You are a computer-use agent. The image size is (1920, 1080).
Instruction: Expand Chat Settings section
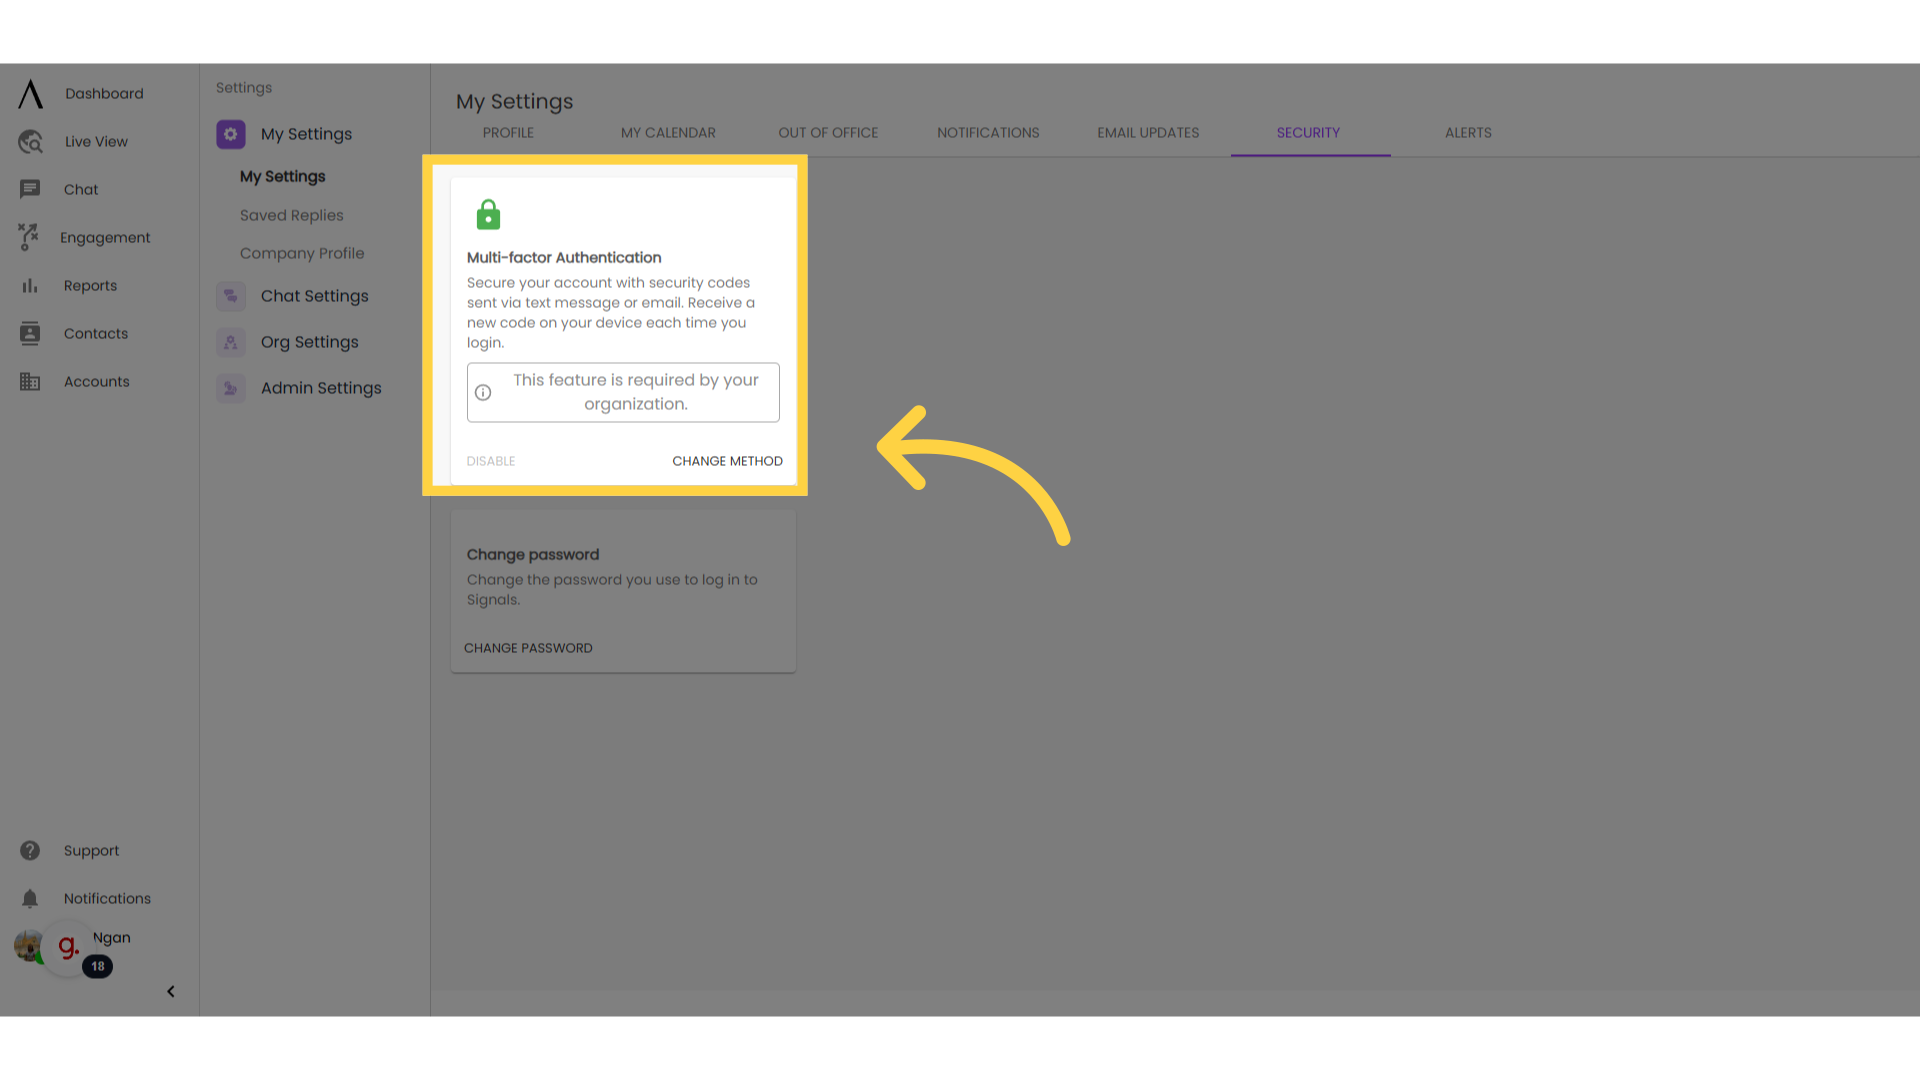tap(314, 295)
